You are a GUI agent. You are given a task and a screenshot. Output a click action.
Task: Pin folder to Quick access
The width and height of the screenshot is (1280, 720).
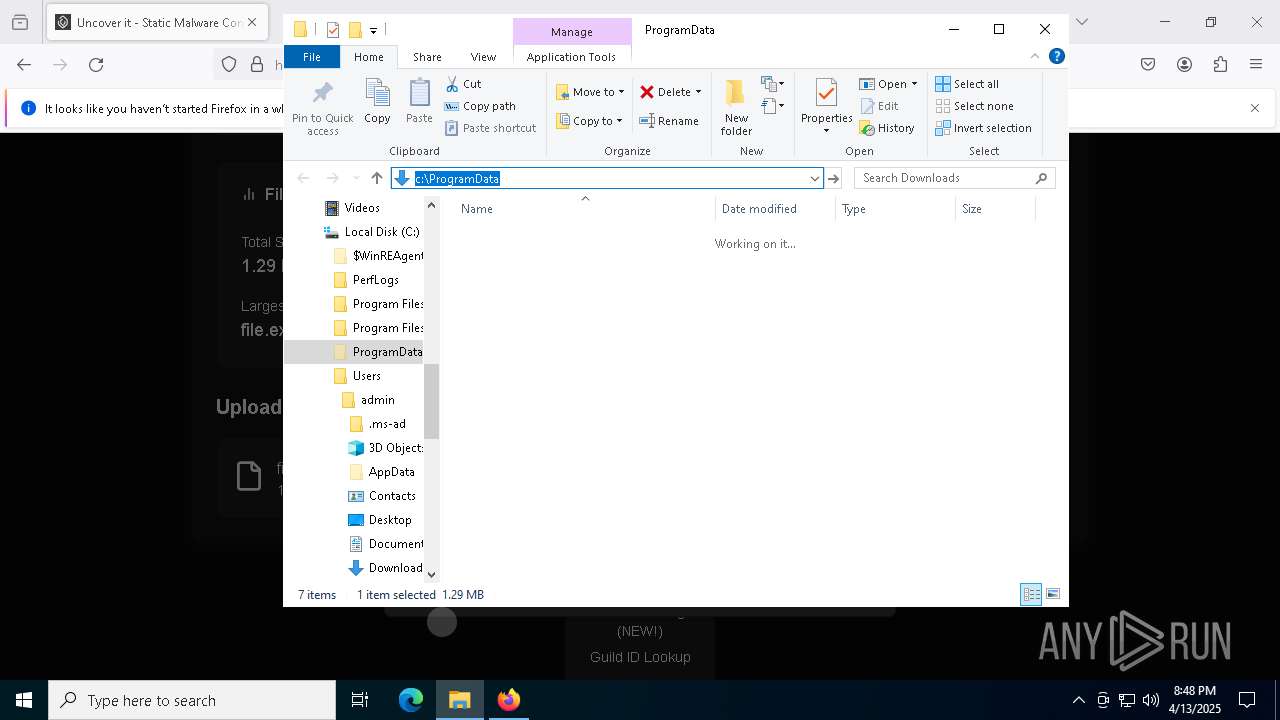322,108
